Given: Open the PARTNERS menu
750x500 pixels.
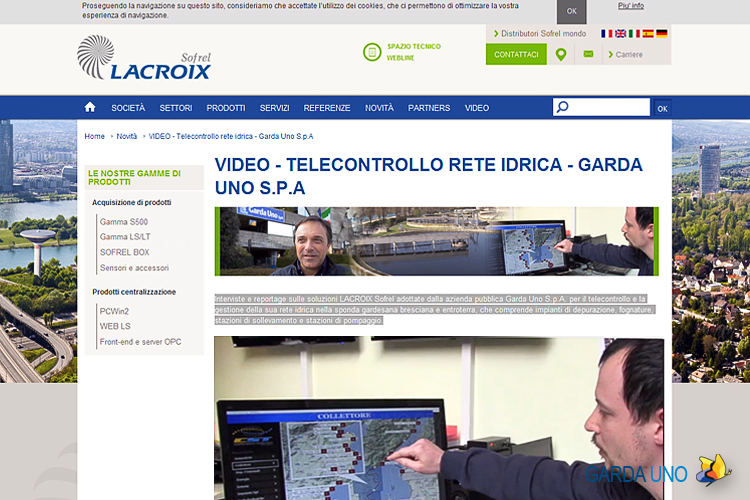Looking at the screenshot, I should pyautogui.click(x=429, y=108).
